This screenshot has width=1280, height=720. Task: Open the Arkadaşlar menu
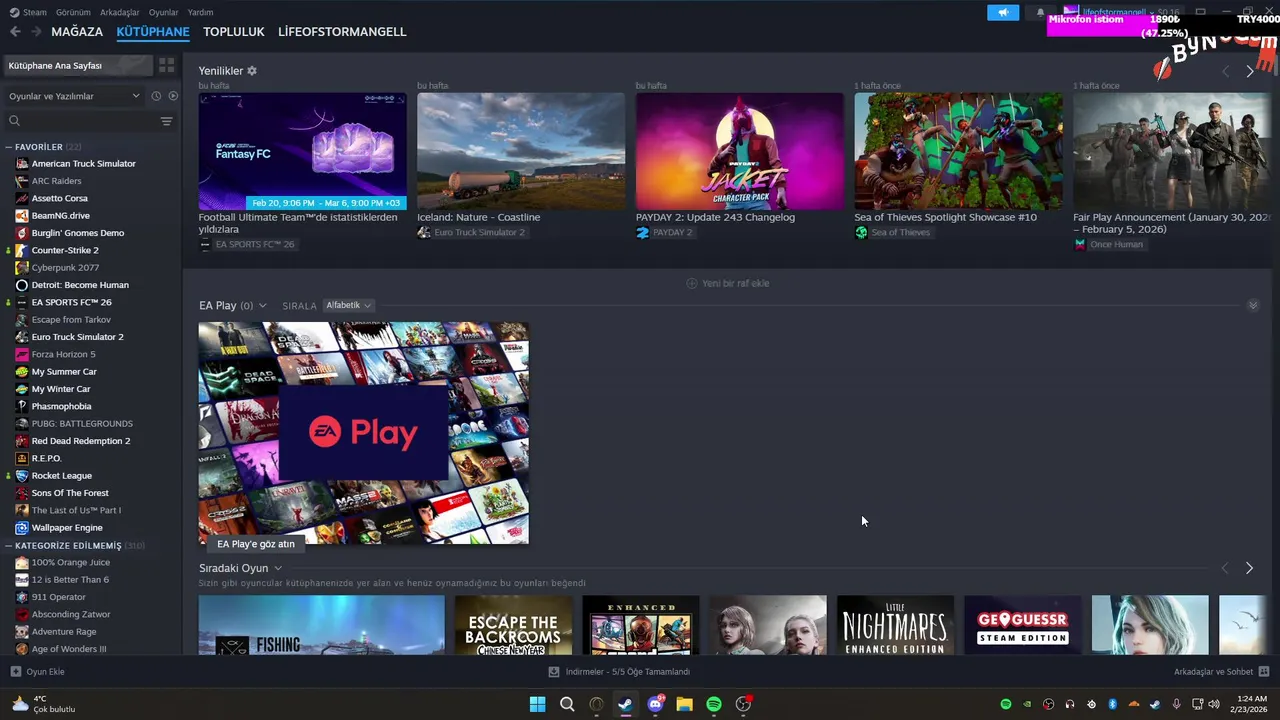click(120, 12)
